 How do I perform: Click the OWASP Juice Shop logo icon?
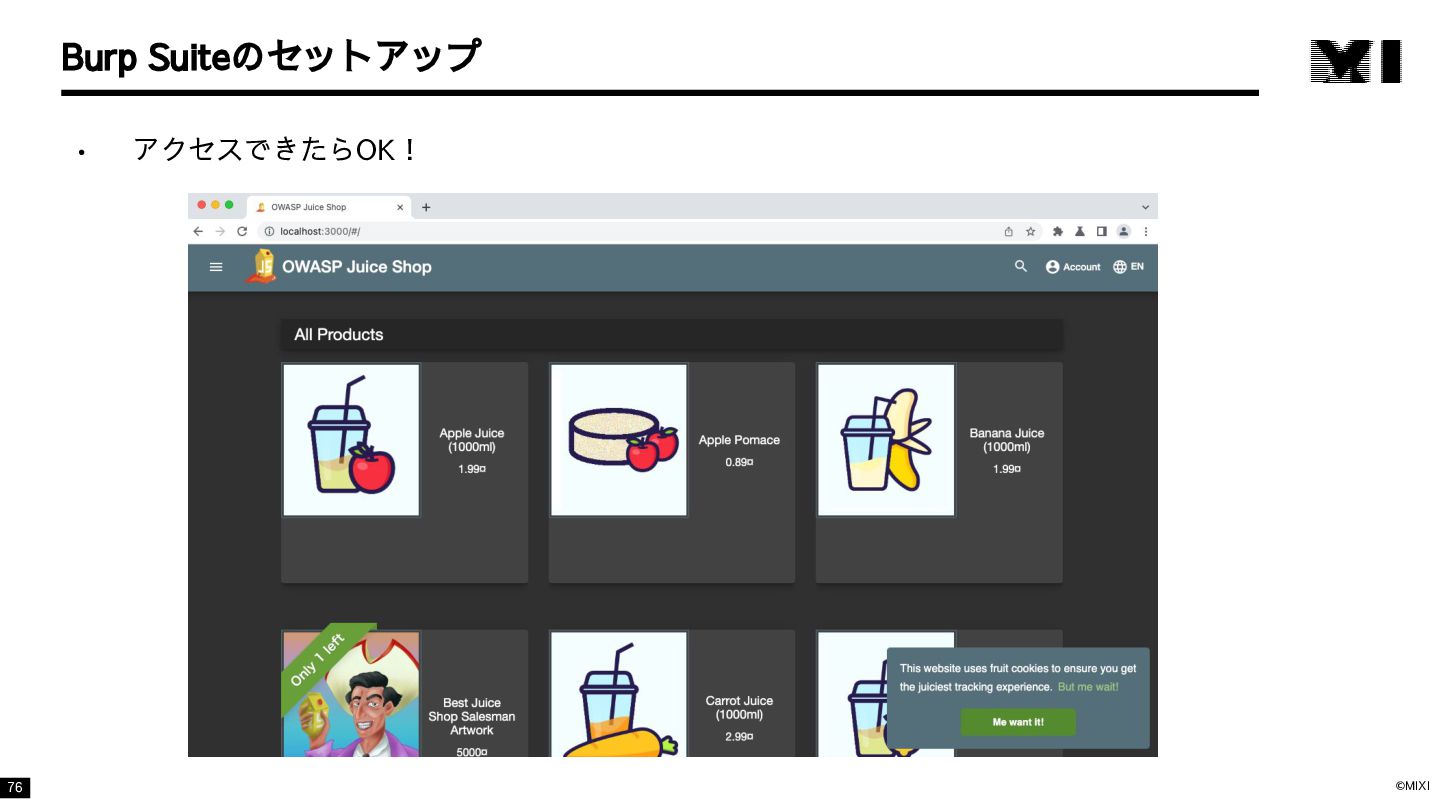click(261, 266)
